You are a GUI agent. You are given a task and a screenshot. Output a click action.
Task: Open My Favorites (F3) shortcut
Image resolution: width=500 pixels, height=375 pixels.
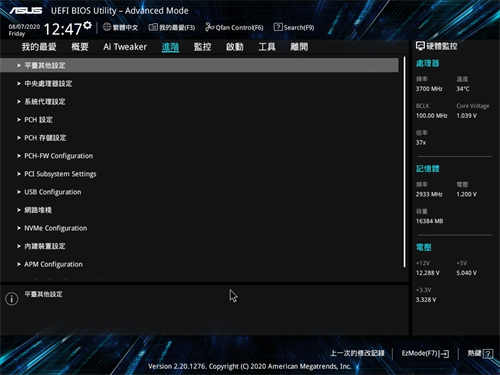pos(172,27)
